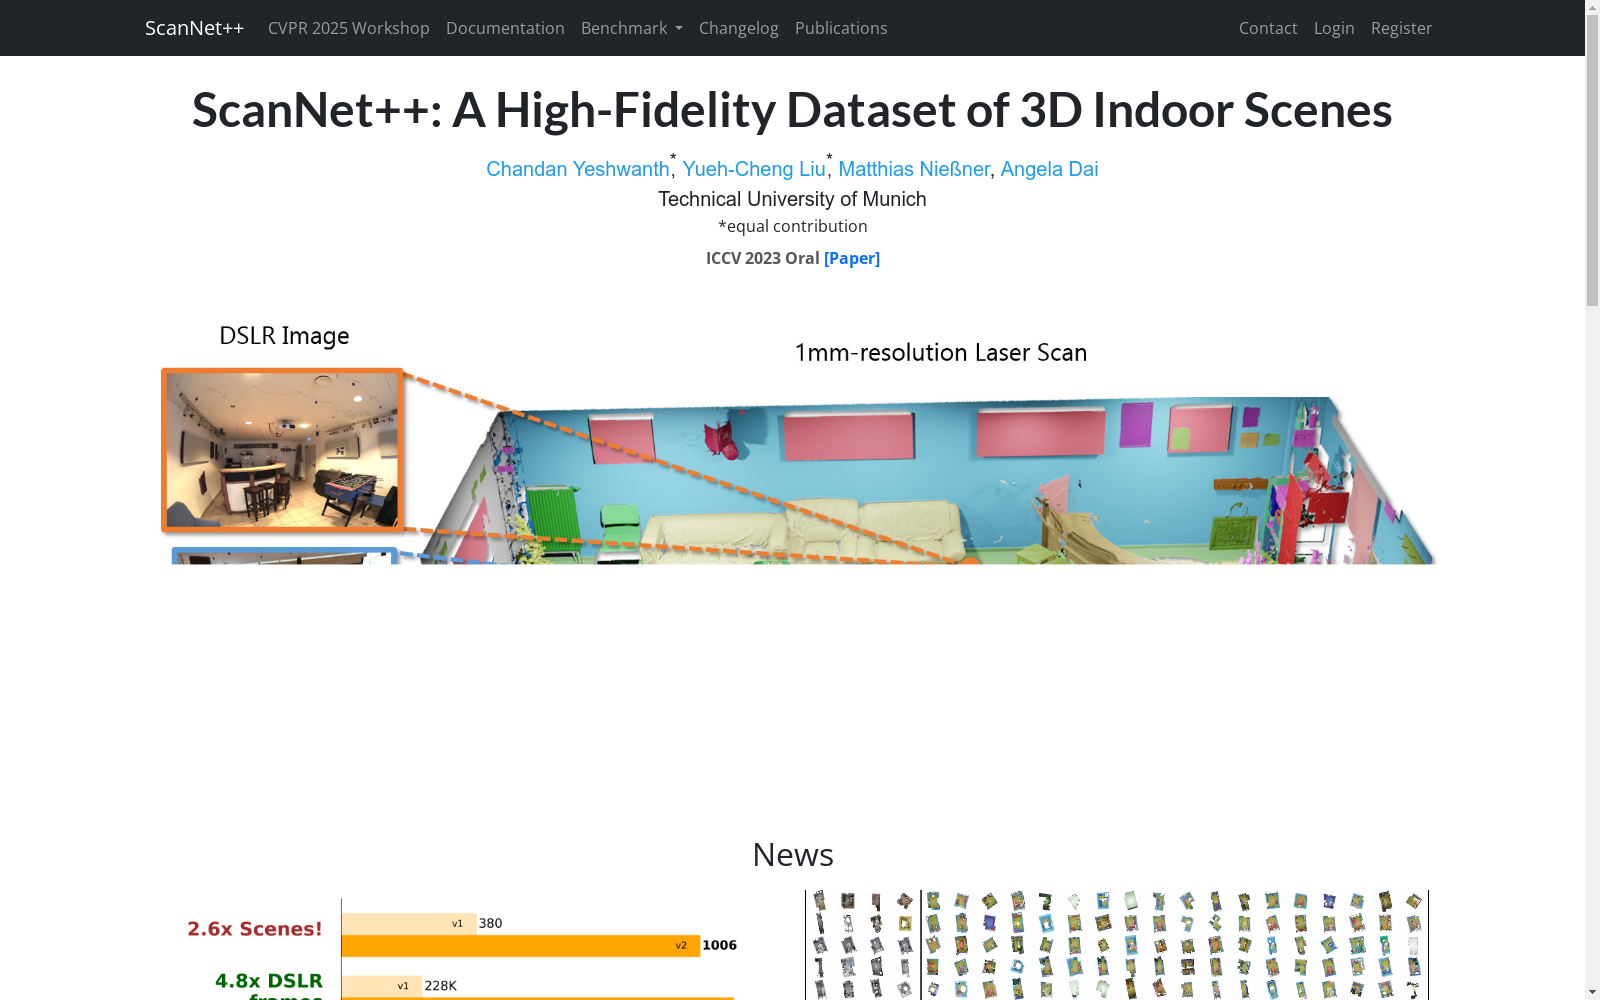Click the DSLR Image thumbnail

pyautogui.click(x=282, y=449)
